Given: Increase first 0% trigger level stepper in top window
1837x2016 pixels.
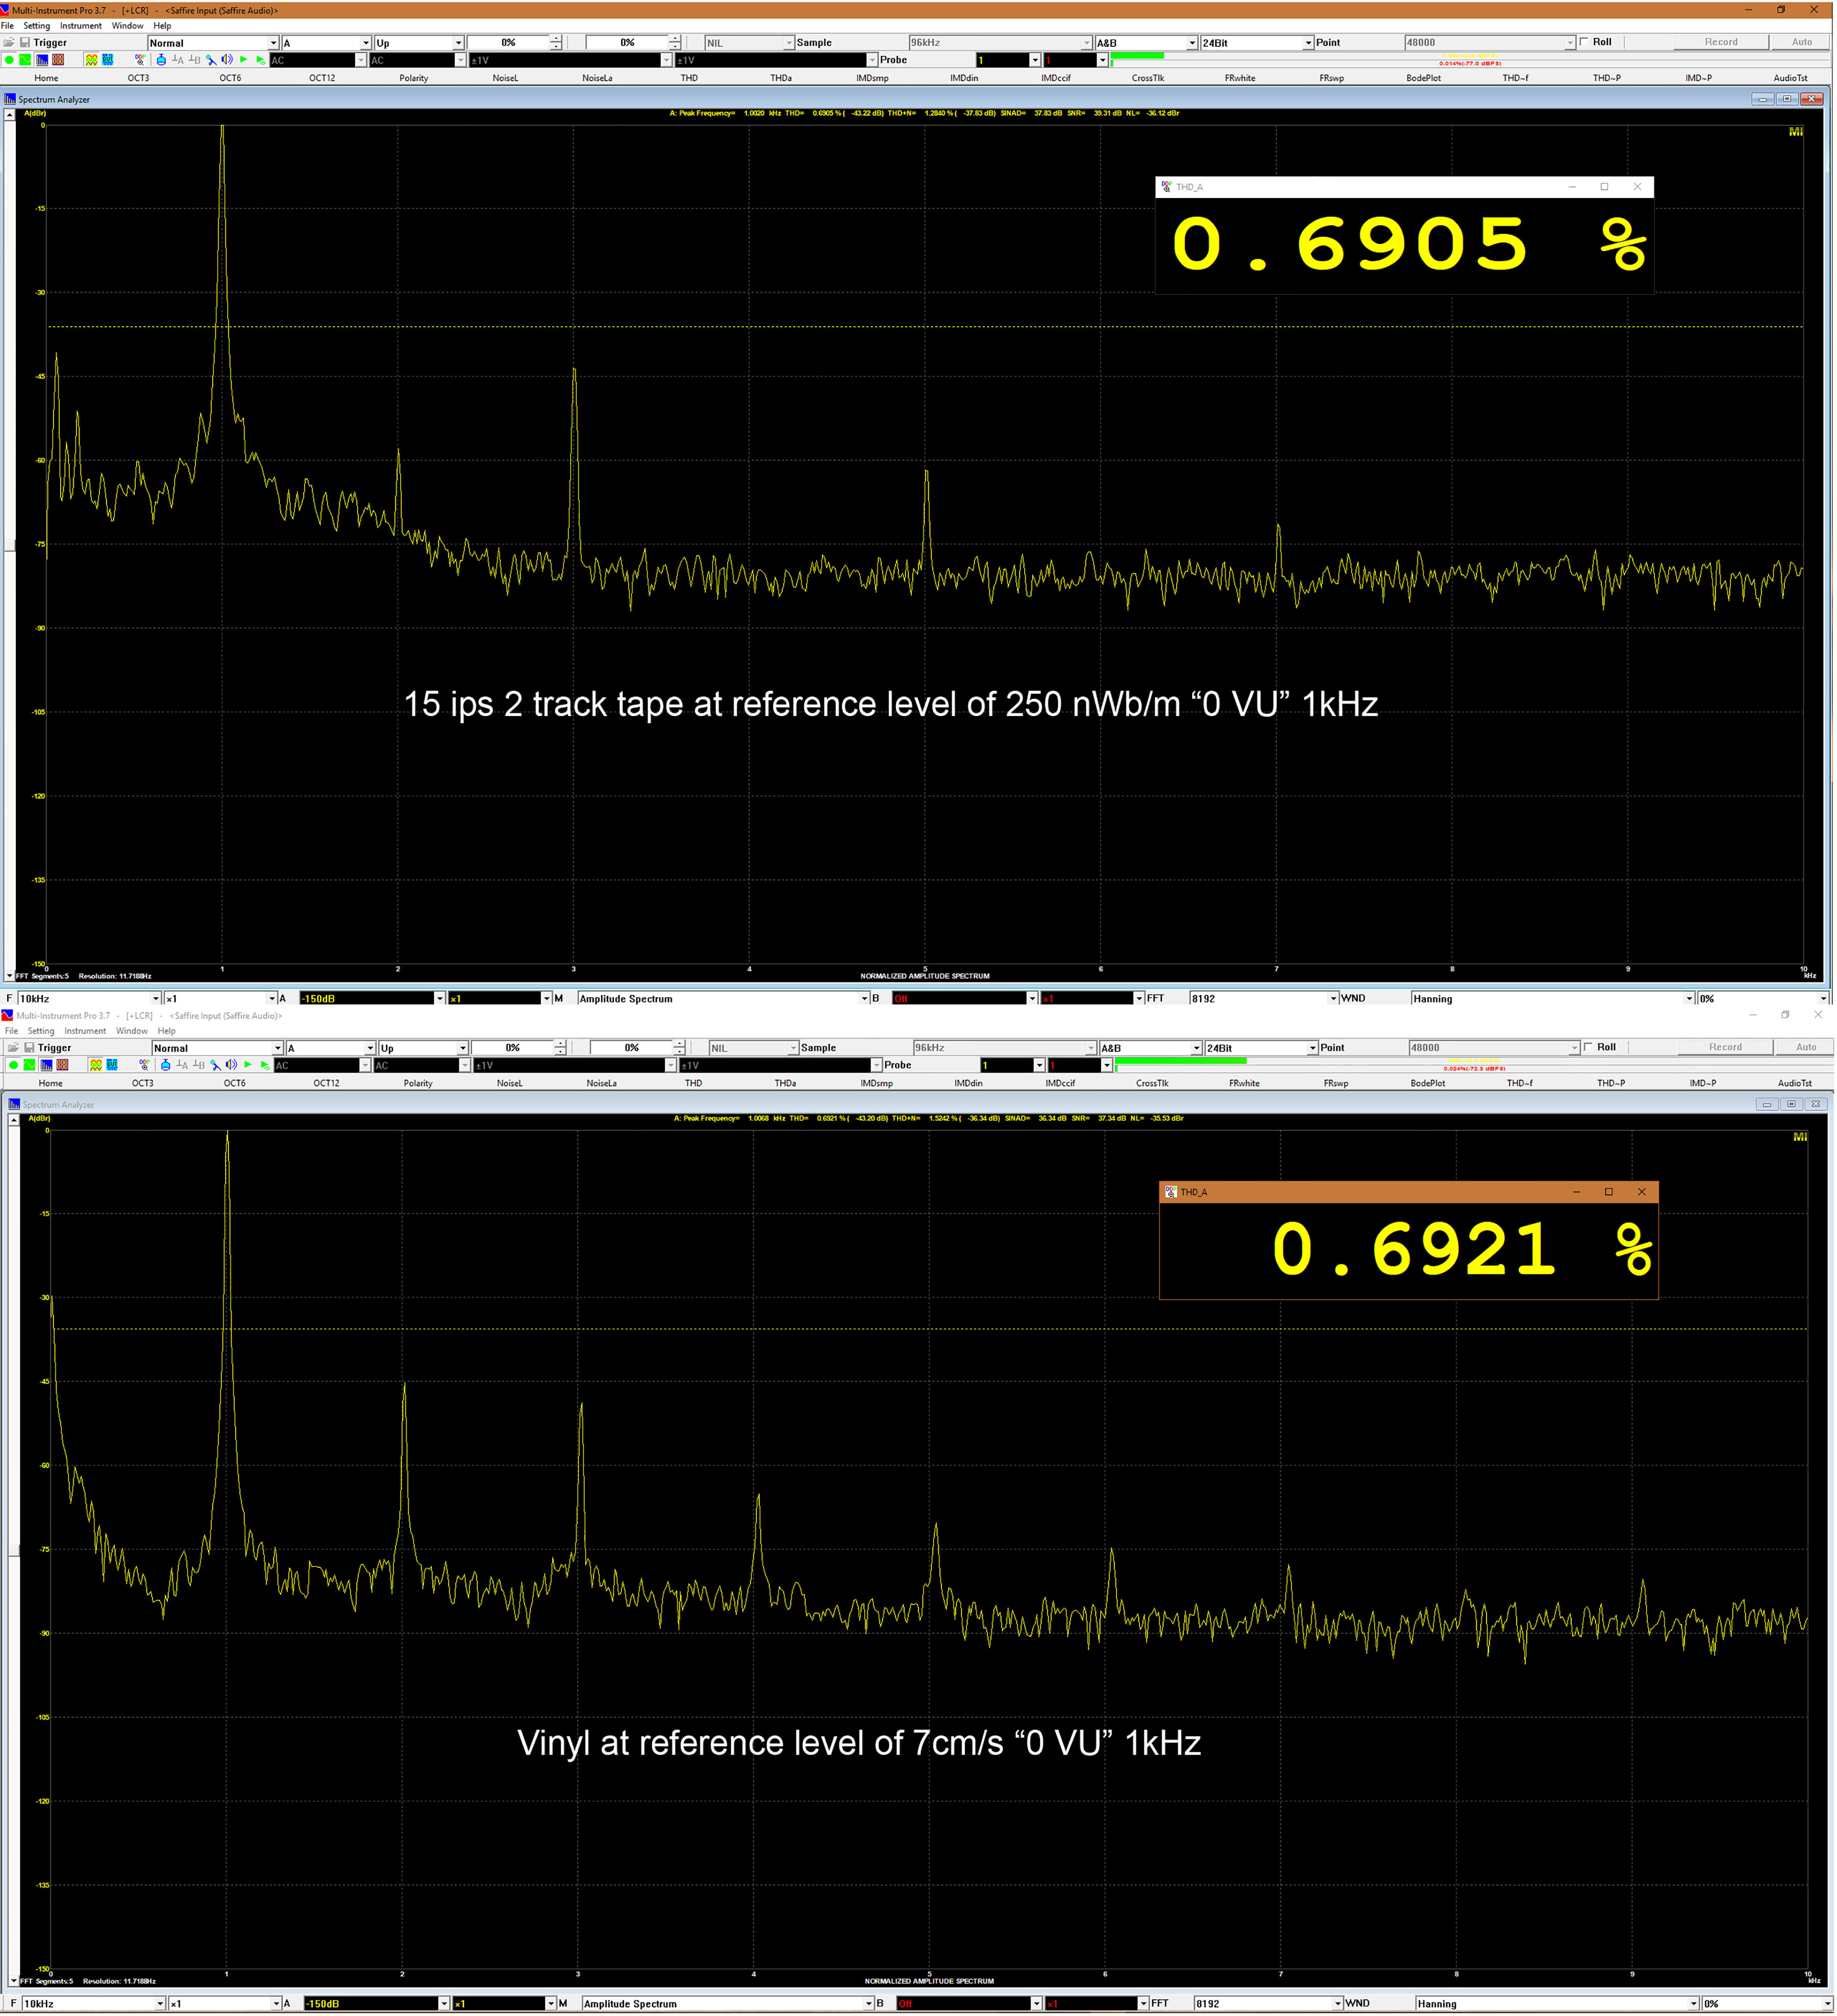Looking at the screenshot, I should coord(557,39).
